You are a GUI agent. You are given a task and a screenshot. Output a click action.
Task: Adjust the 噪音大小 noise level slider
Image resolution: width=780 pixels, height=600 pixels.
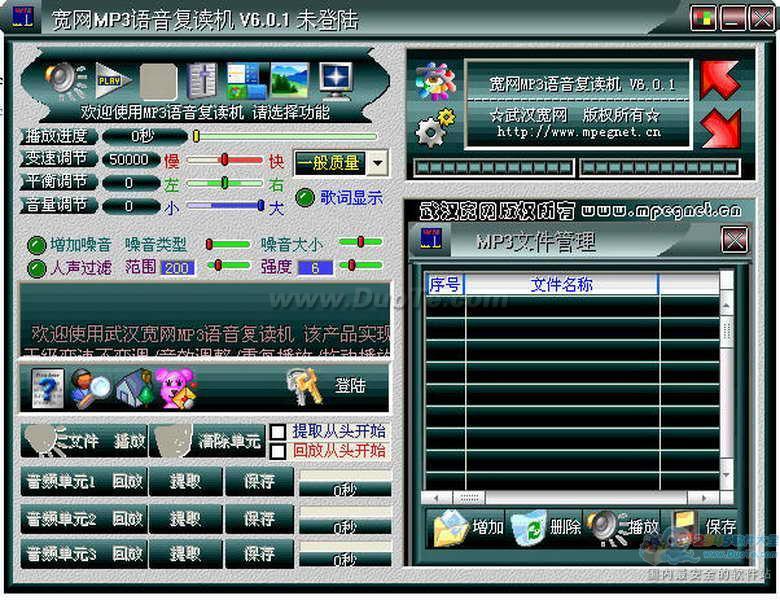tap(360, 242)
